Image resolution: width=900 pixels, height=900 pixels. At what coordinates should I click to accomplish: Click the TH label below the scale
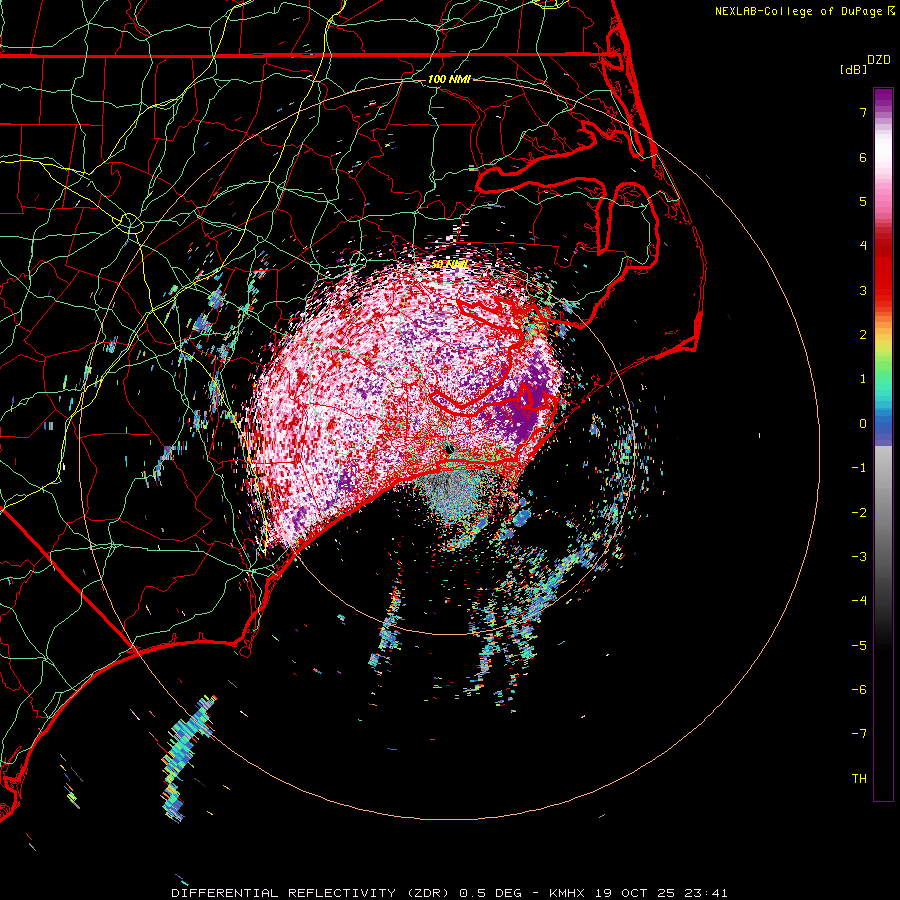click(859, 779)
